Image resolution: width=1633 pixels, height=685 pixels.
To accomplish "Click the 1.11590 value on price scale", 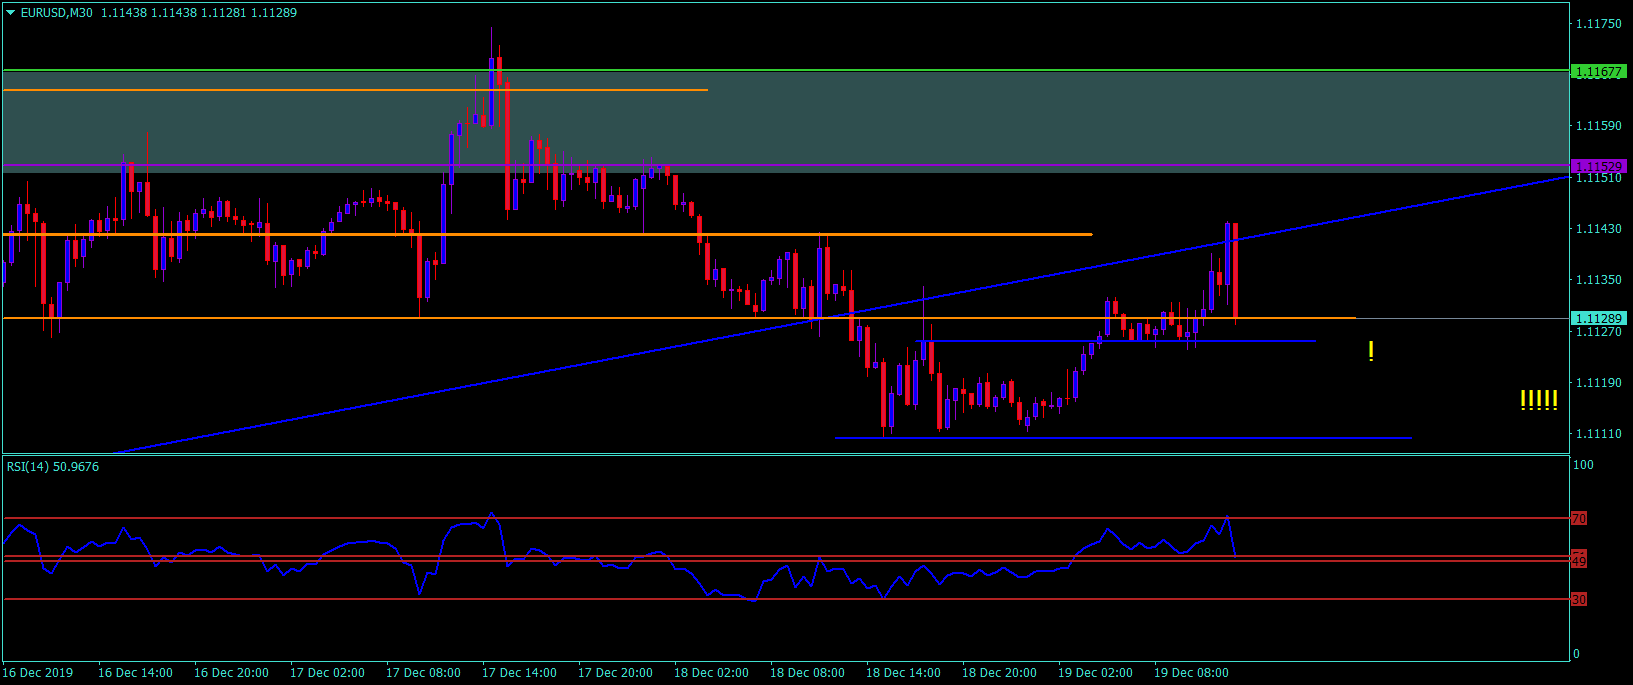I will pos(1598,126).
